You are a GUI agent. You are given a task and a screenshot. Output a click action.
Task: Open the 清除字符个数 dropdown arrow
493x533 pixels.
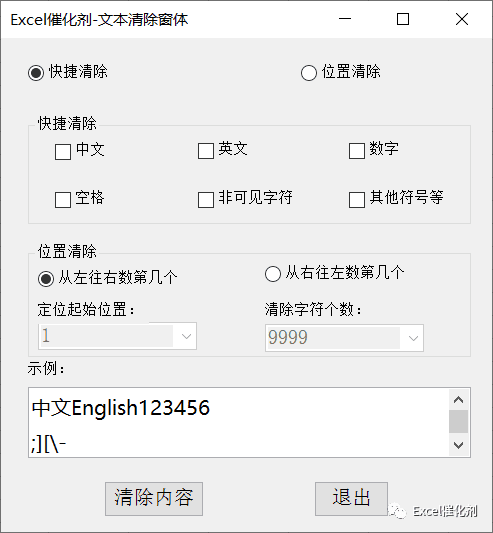pos(413,338)
